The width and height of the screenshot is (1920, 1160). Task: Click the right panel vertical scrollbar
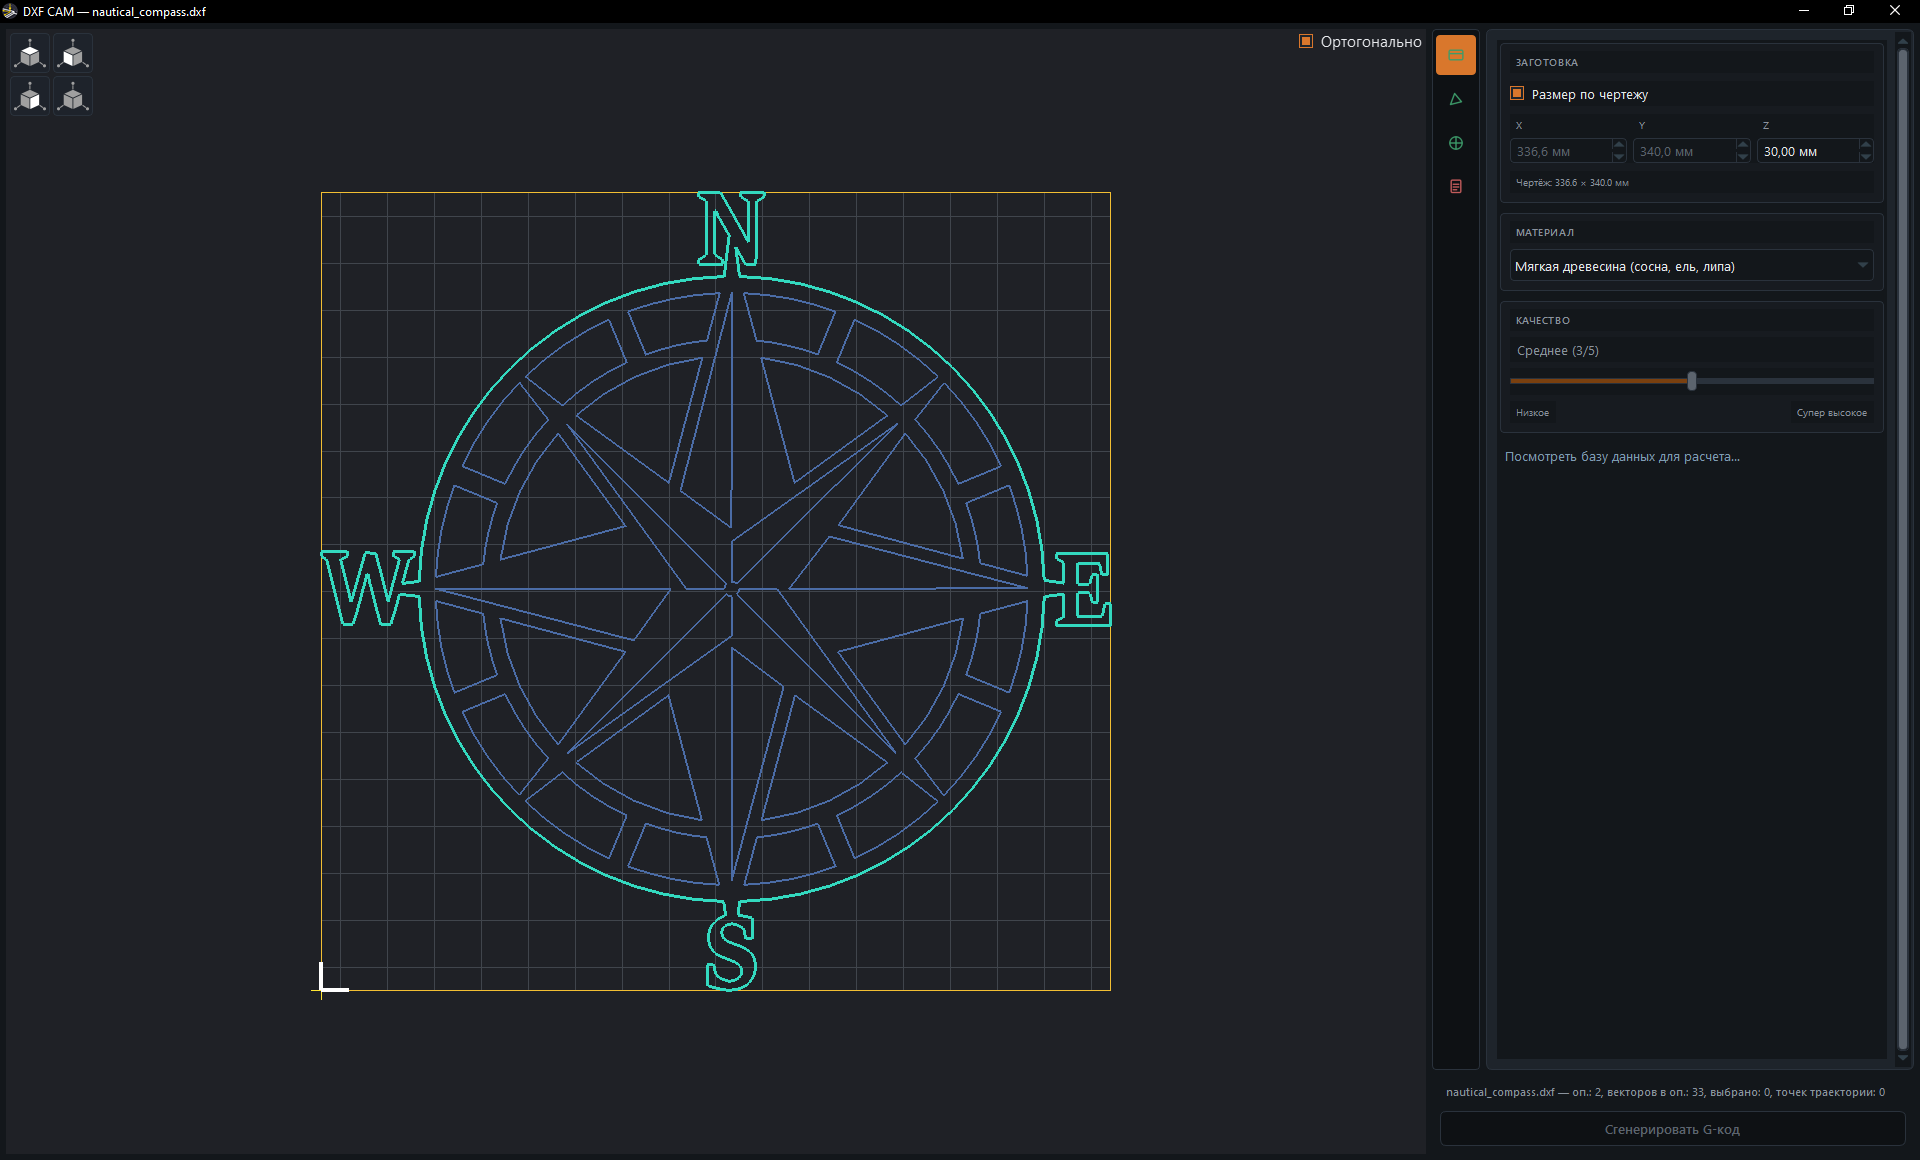coord(1902,548)
